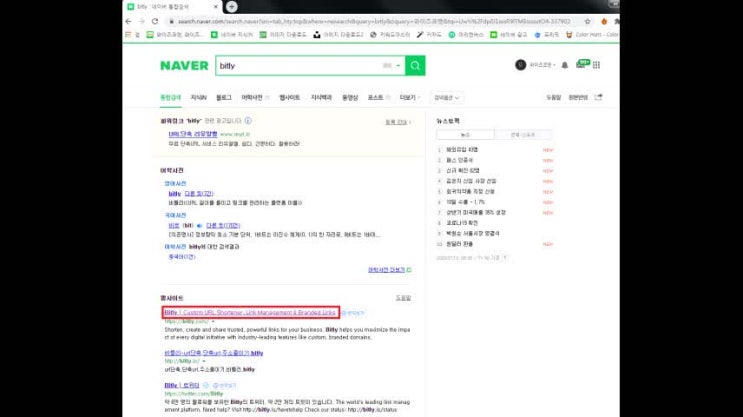Expand the 더보기 more tabs menu
743x417 pixels.
point(409,97)
